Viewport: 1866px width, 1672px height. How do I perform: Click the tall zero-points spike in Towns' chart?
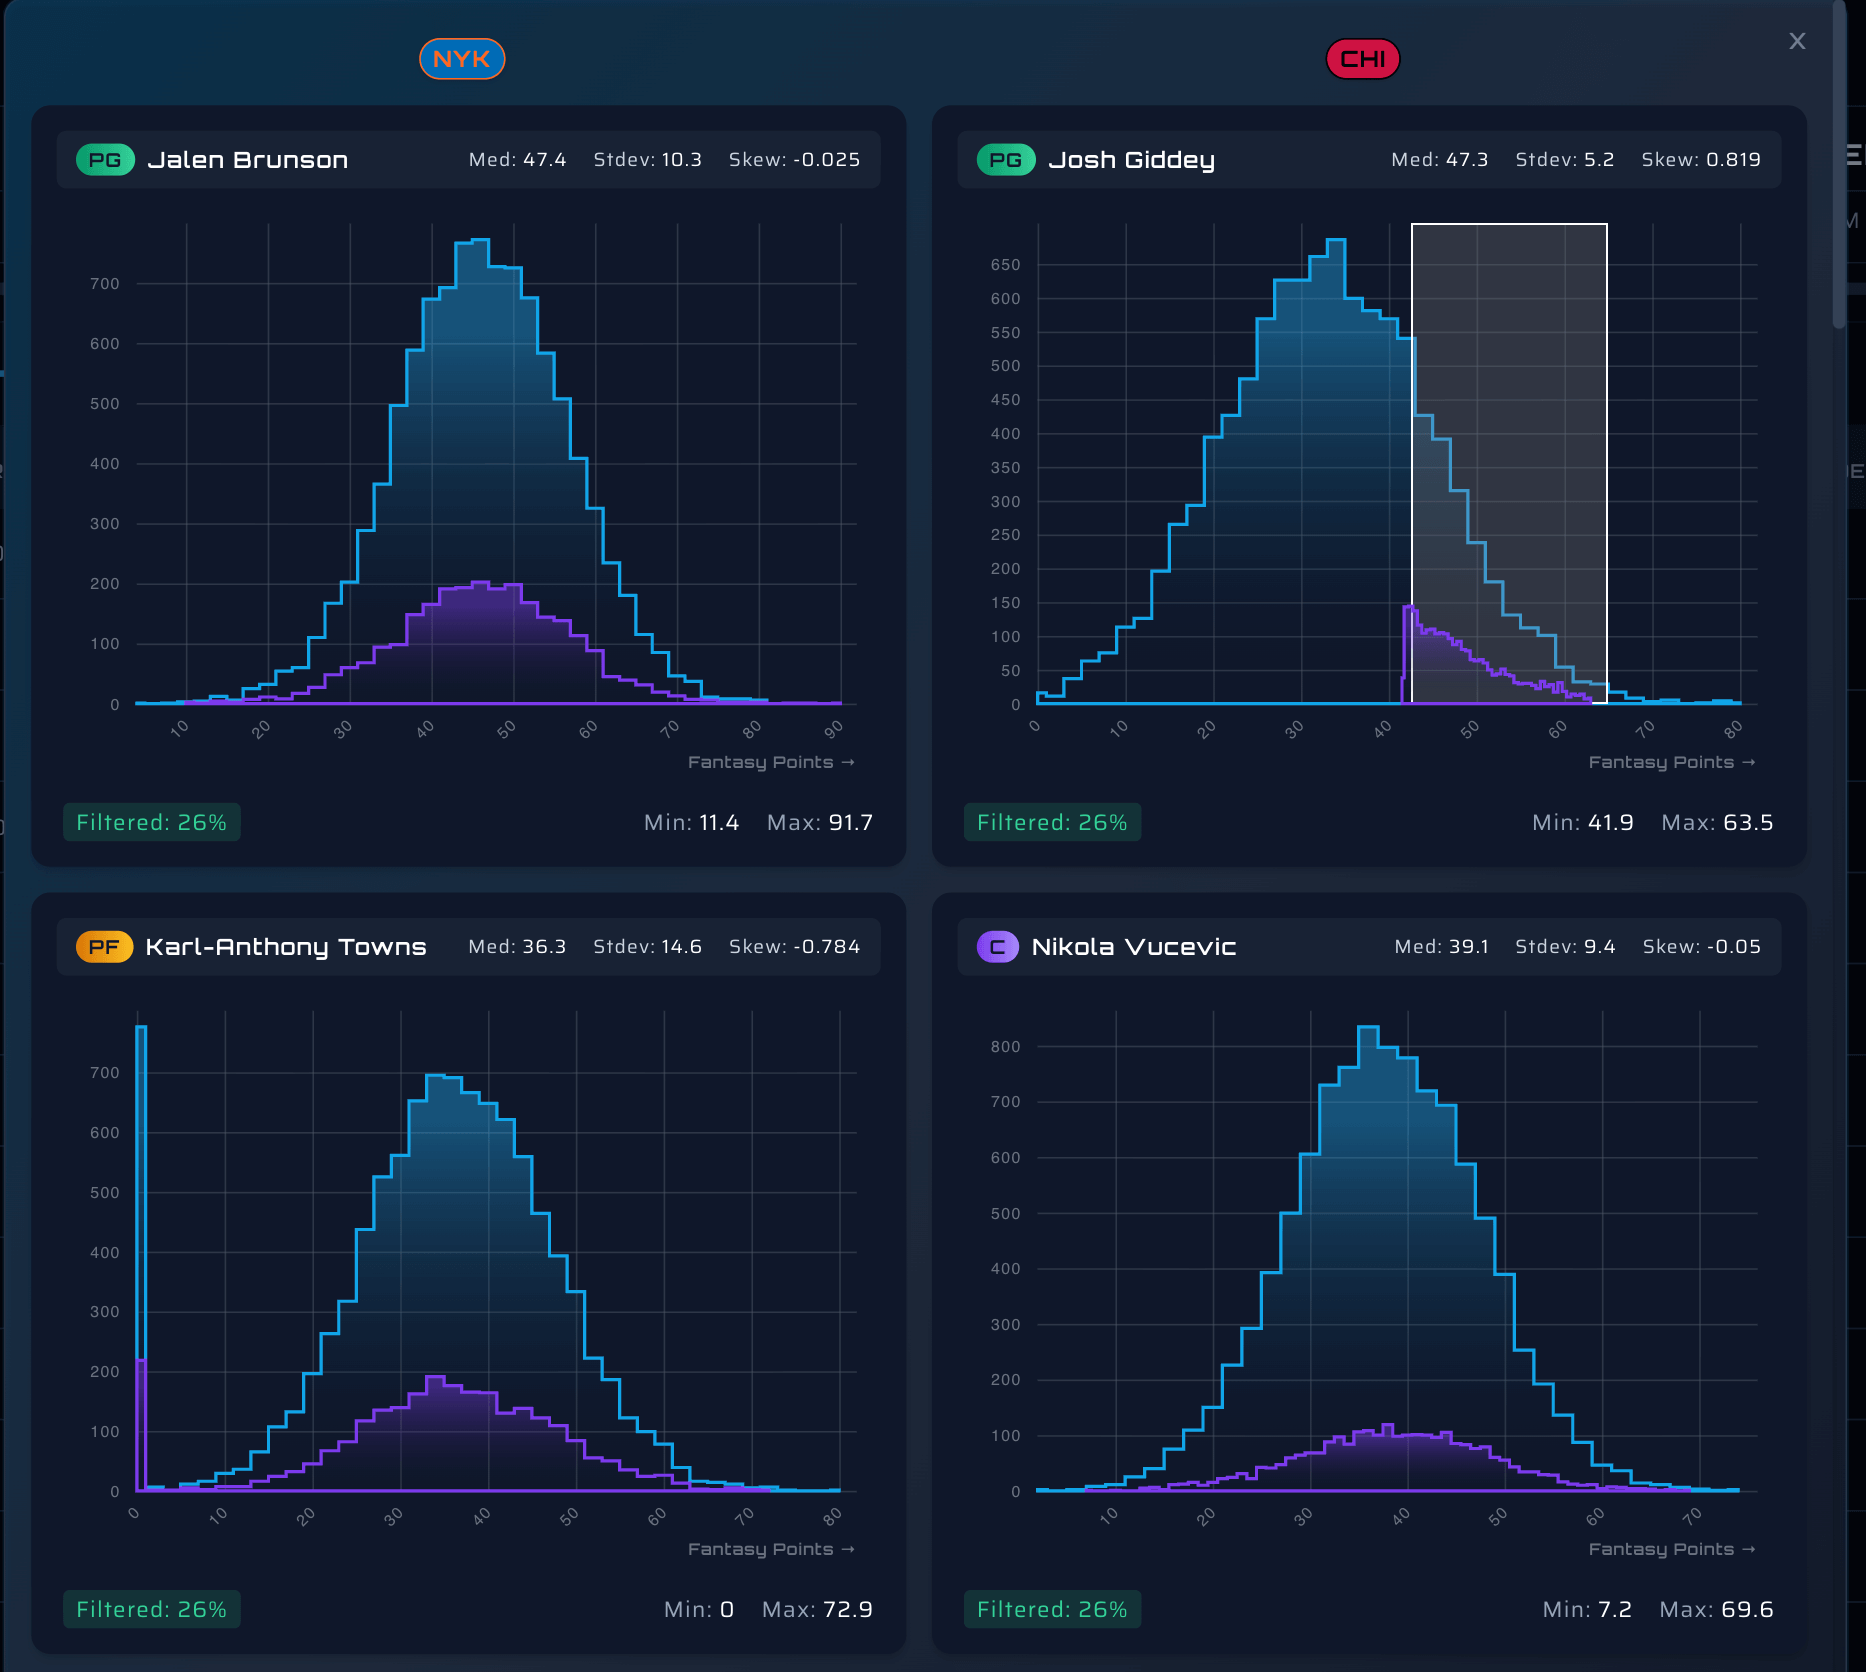pos(141,1200)
